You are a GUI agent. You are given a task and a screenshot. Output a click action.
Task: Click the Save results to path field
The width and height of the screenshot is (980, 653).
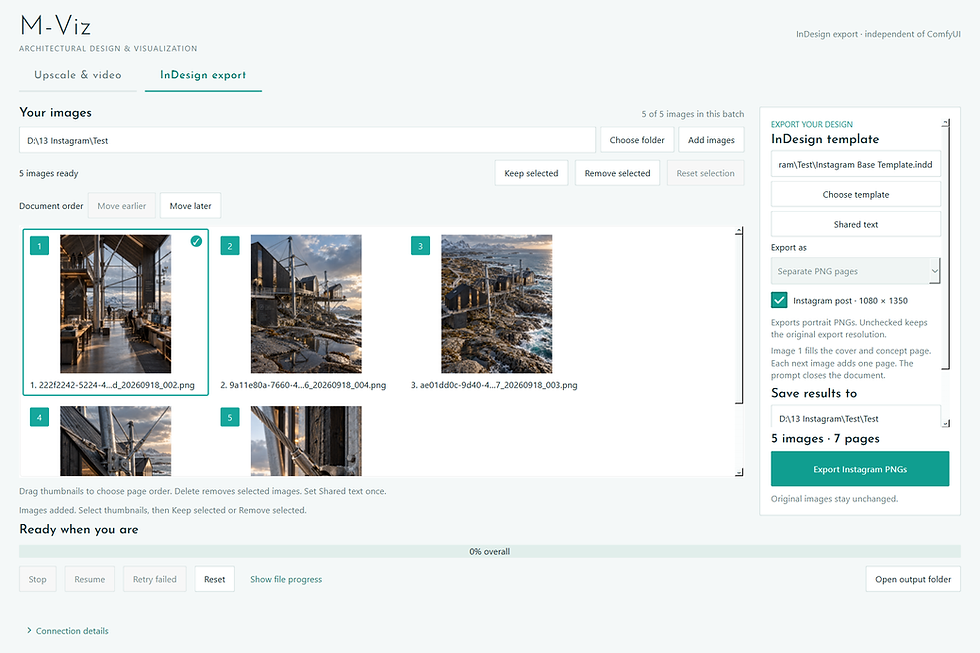856,417
